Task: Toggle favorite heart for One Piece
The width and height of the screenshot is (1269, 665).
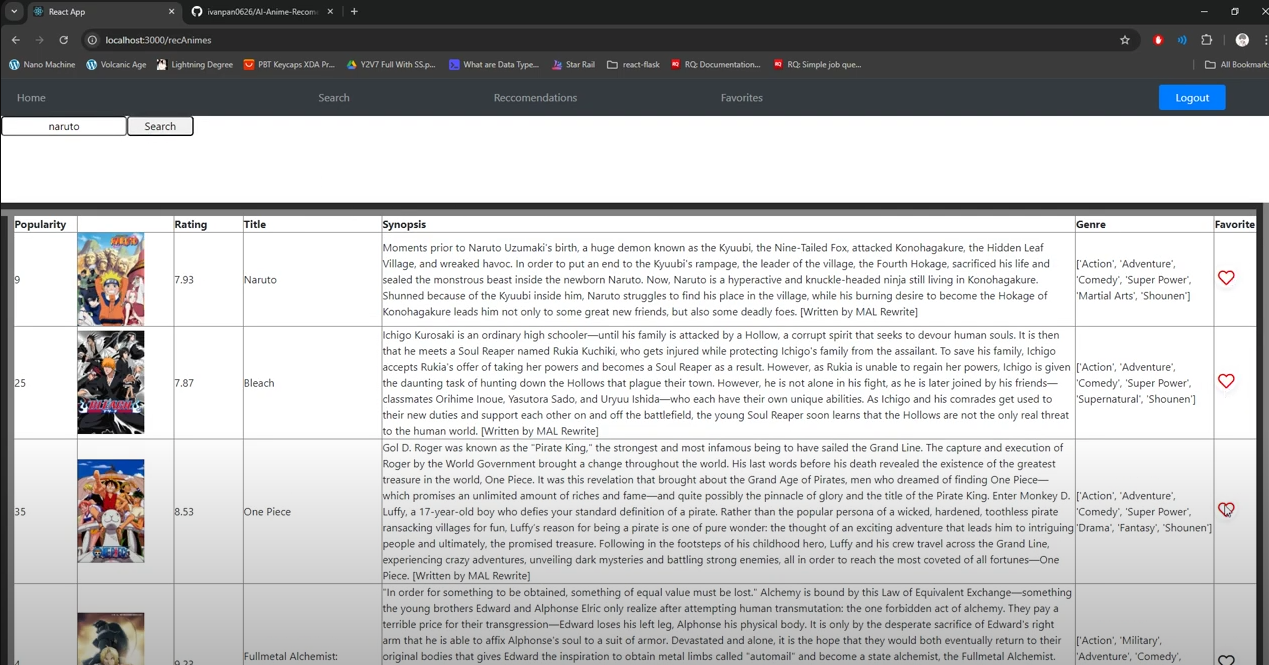Action: tap(1226, 510)
